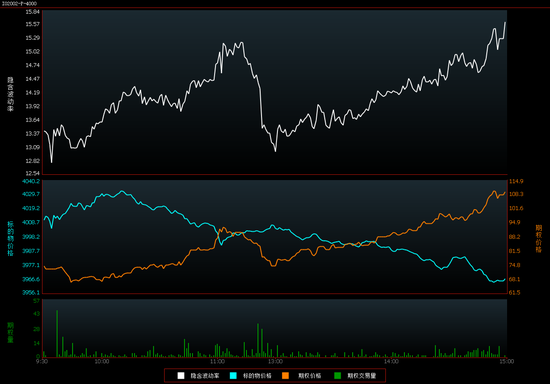Click the 15.02 volatility axis value
This screenshot has height=384, width=550.
click(33, 52)
